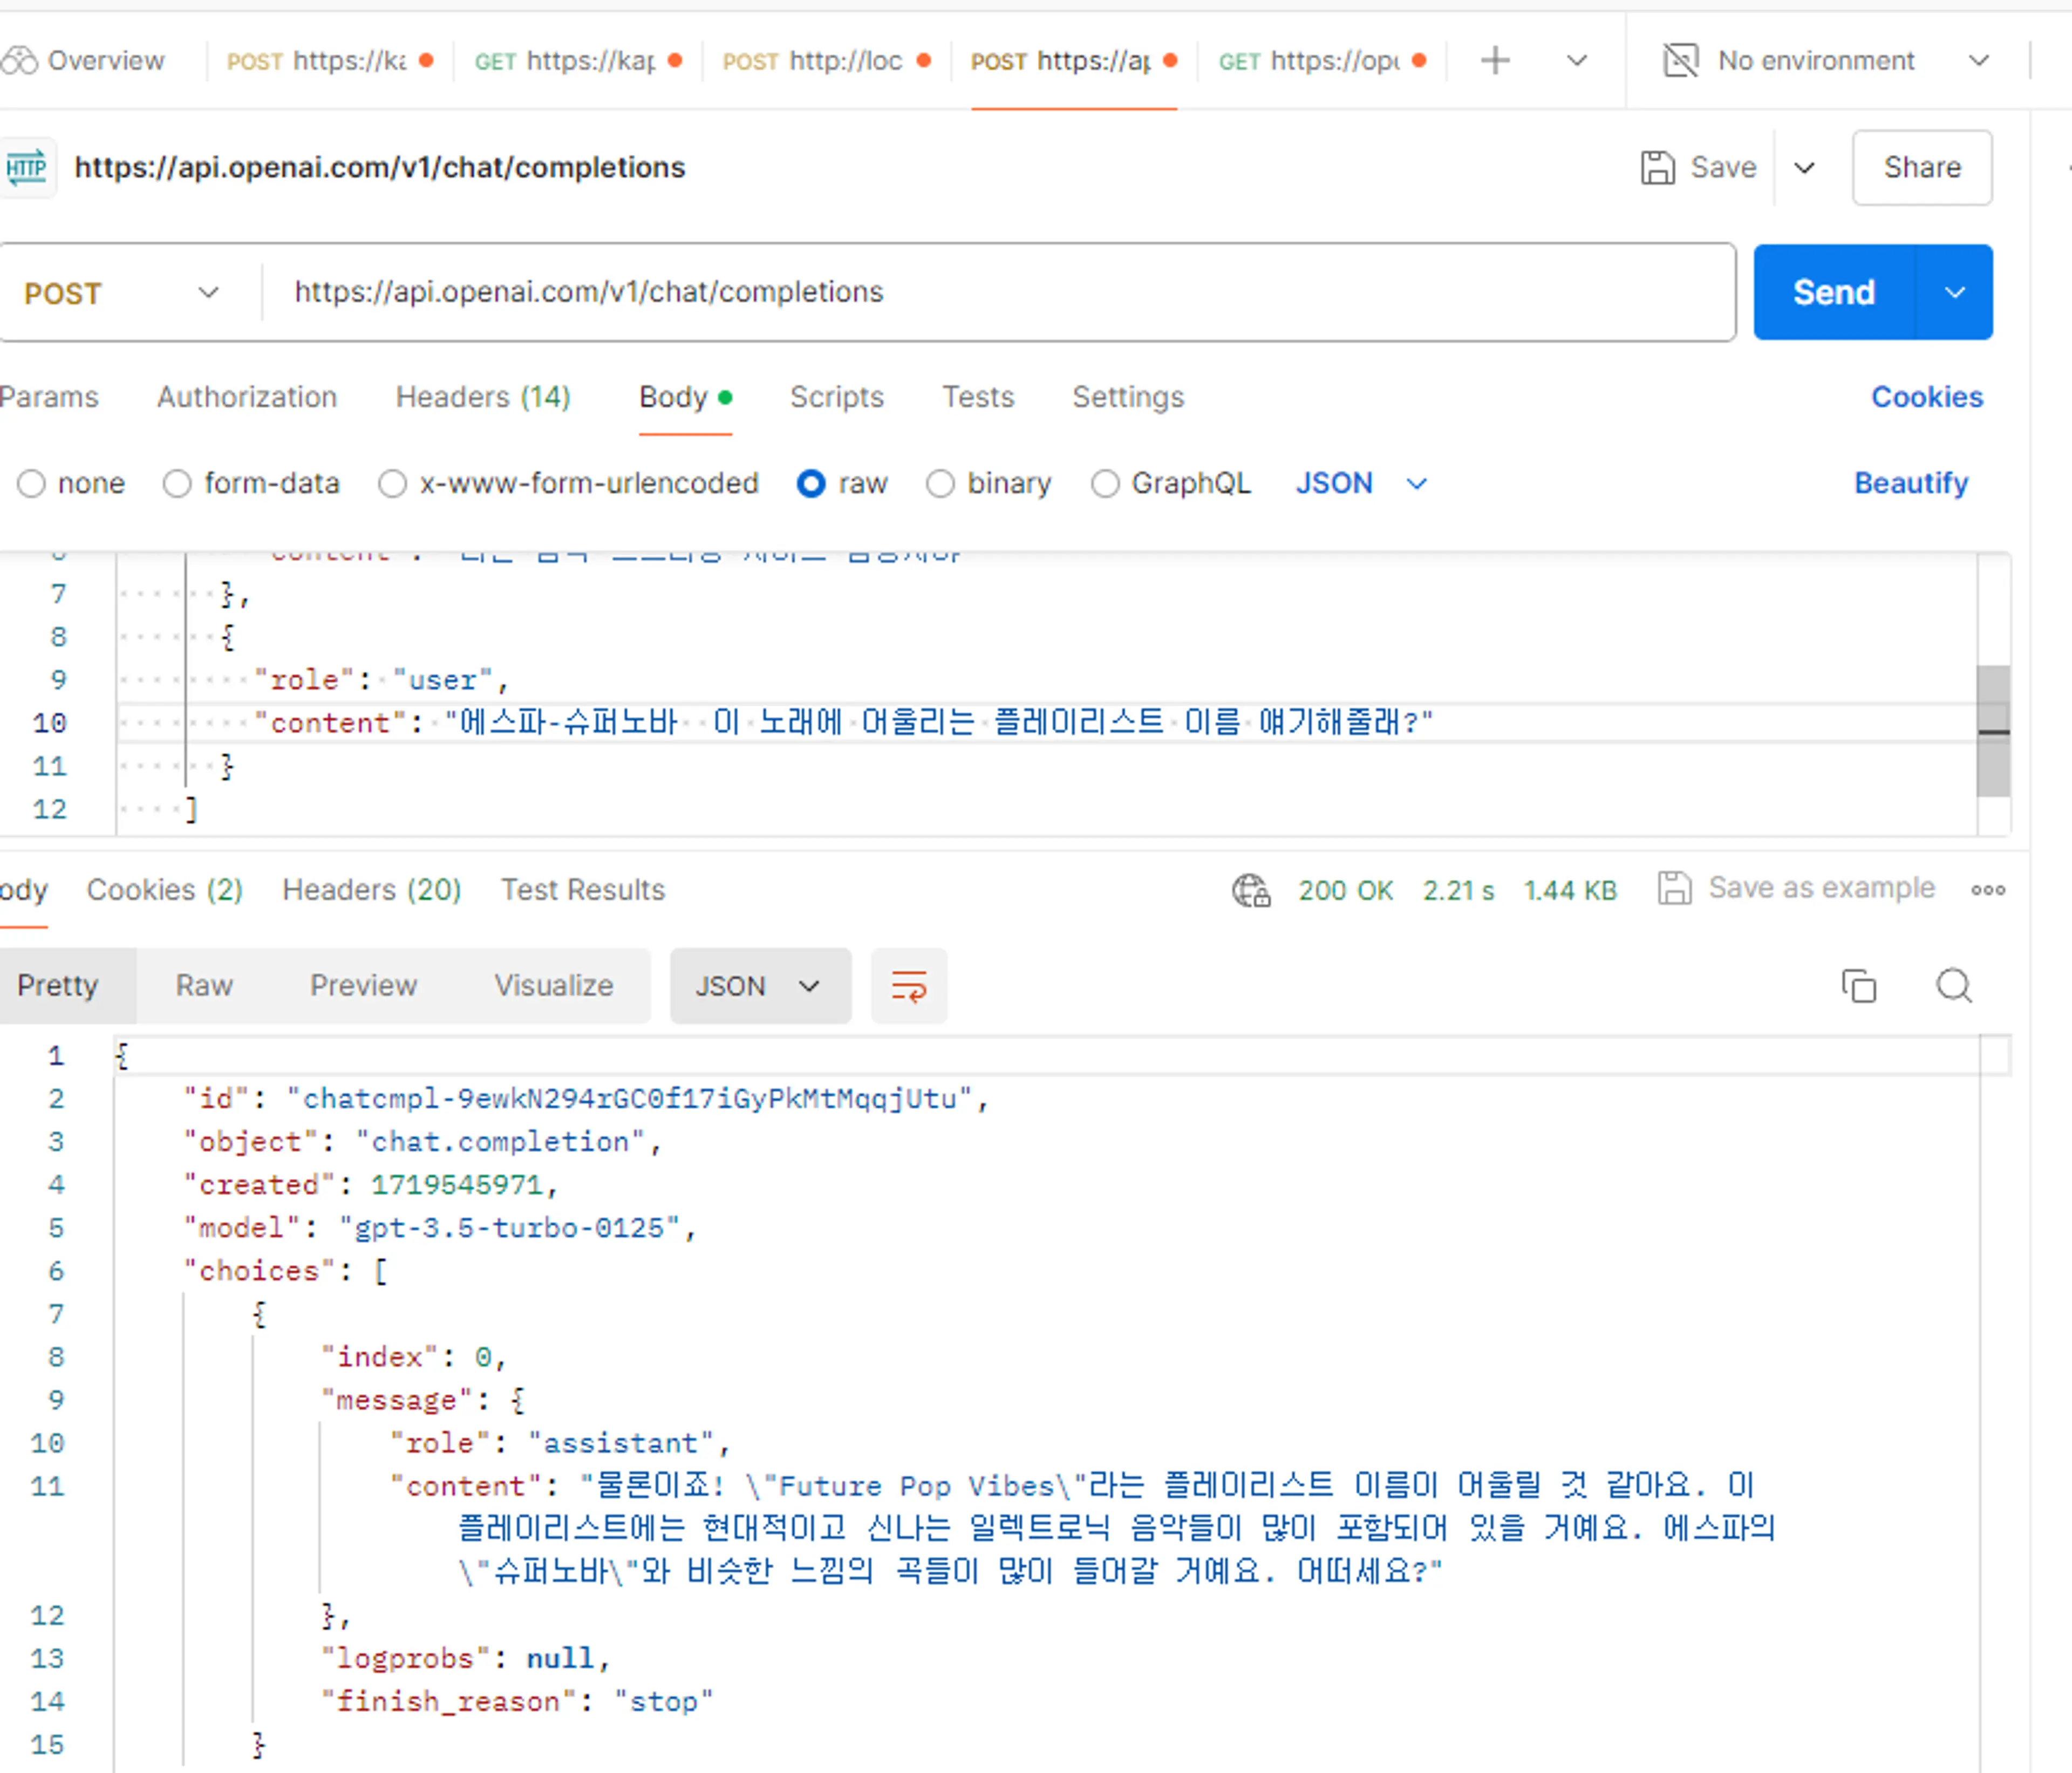Click the "finish_reason": "stop" line
The image size is (2072, 1773).
coord(517,1701)
